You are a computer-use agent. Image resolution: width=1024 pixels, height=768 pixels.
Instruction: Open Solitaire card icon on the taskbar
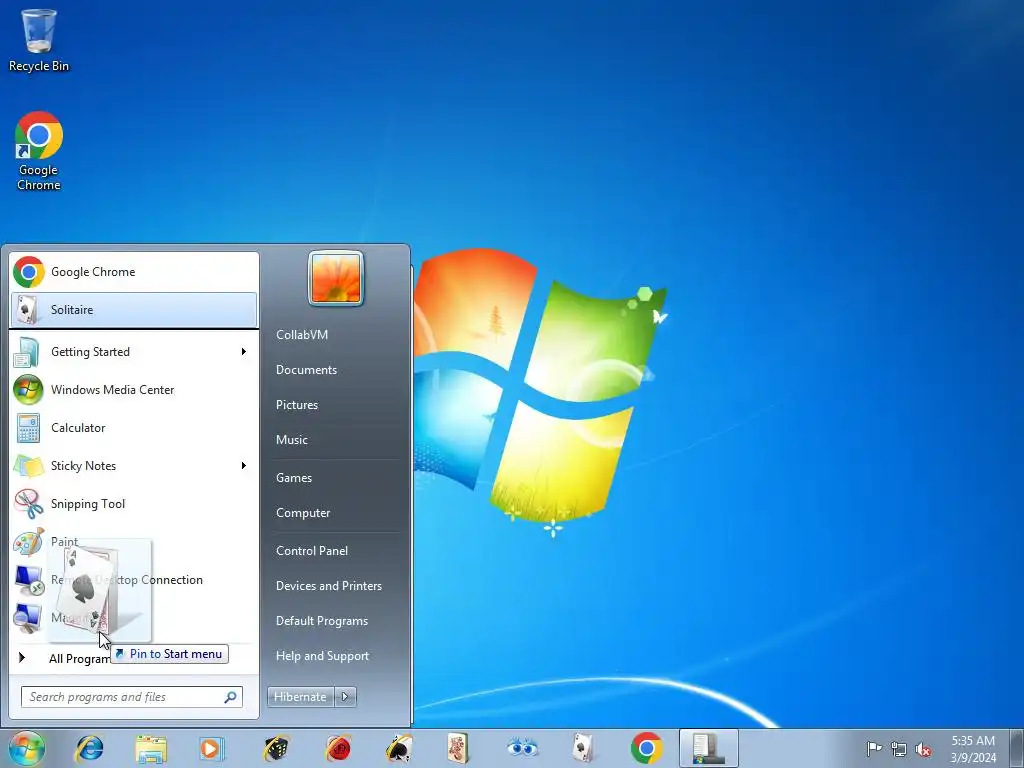tap(583, 748)
